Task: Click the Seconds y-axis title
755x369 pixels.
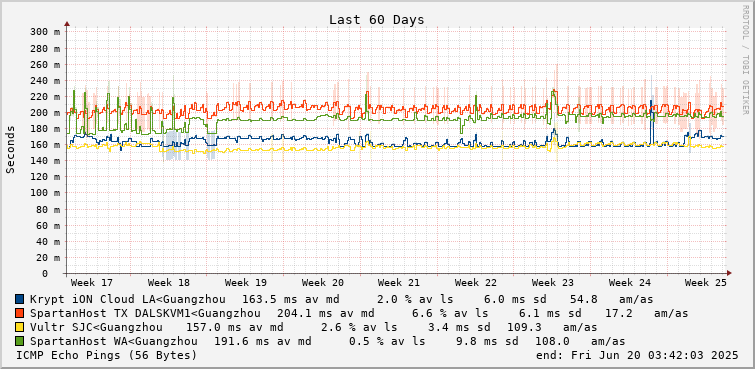Action: coord(11,149)
